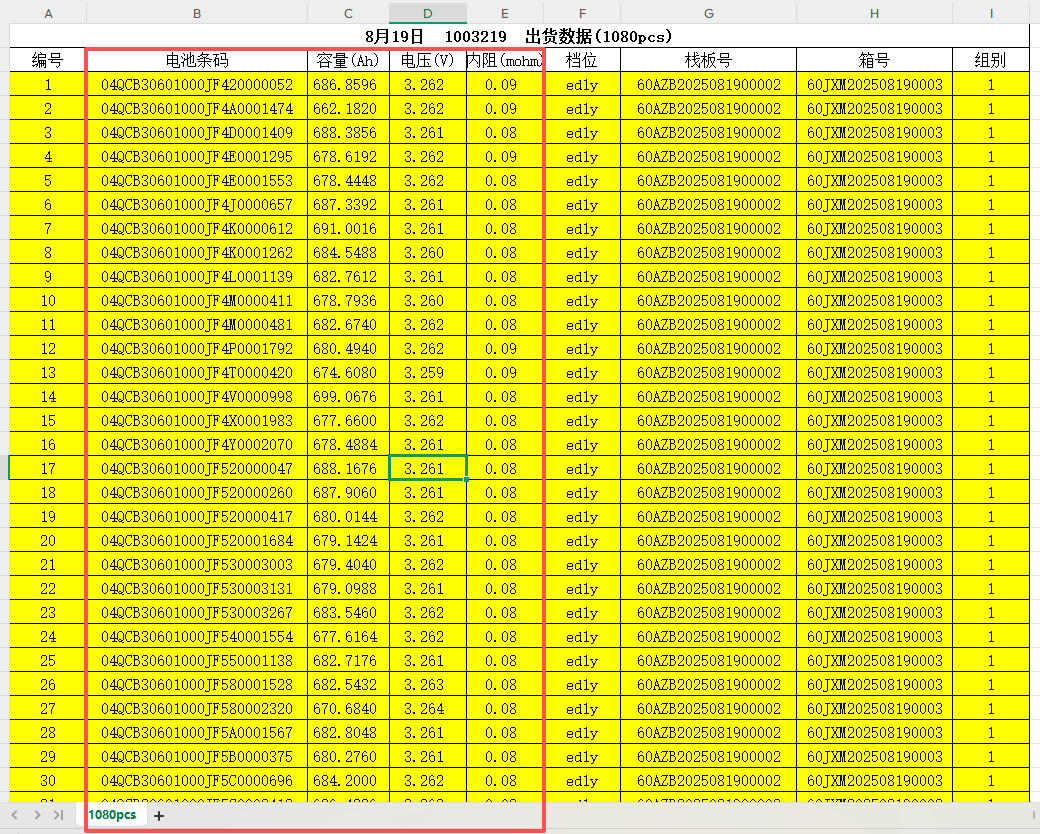Click the 组别 header cell
This screenshot has width=1040, height=834.
point(990,59)
